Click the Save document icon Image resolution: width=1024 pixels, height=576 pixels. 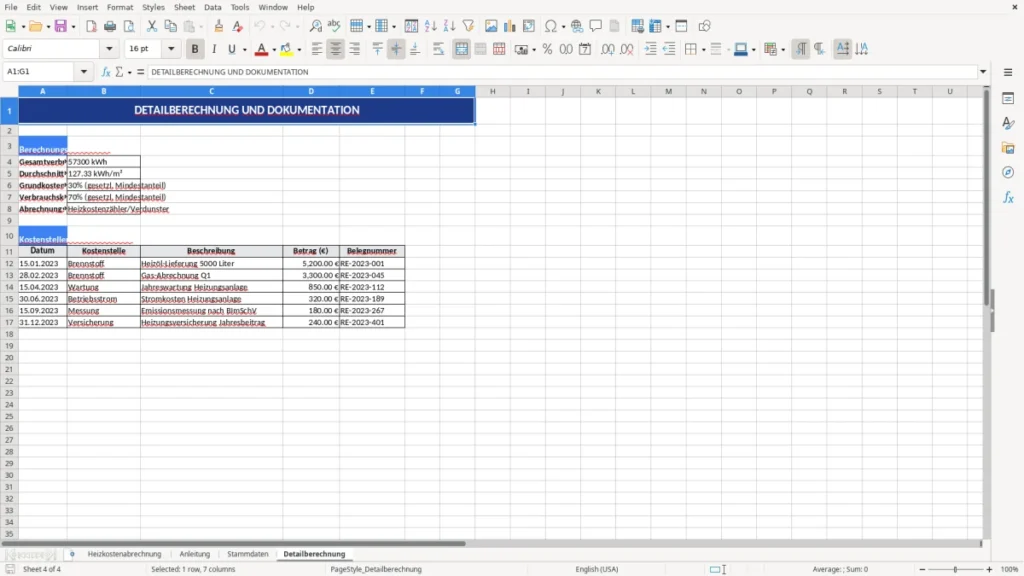(x=61, y=26)
